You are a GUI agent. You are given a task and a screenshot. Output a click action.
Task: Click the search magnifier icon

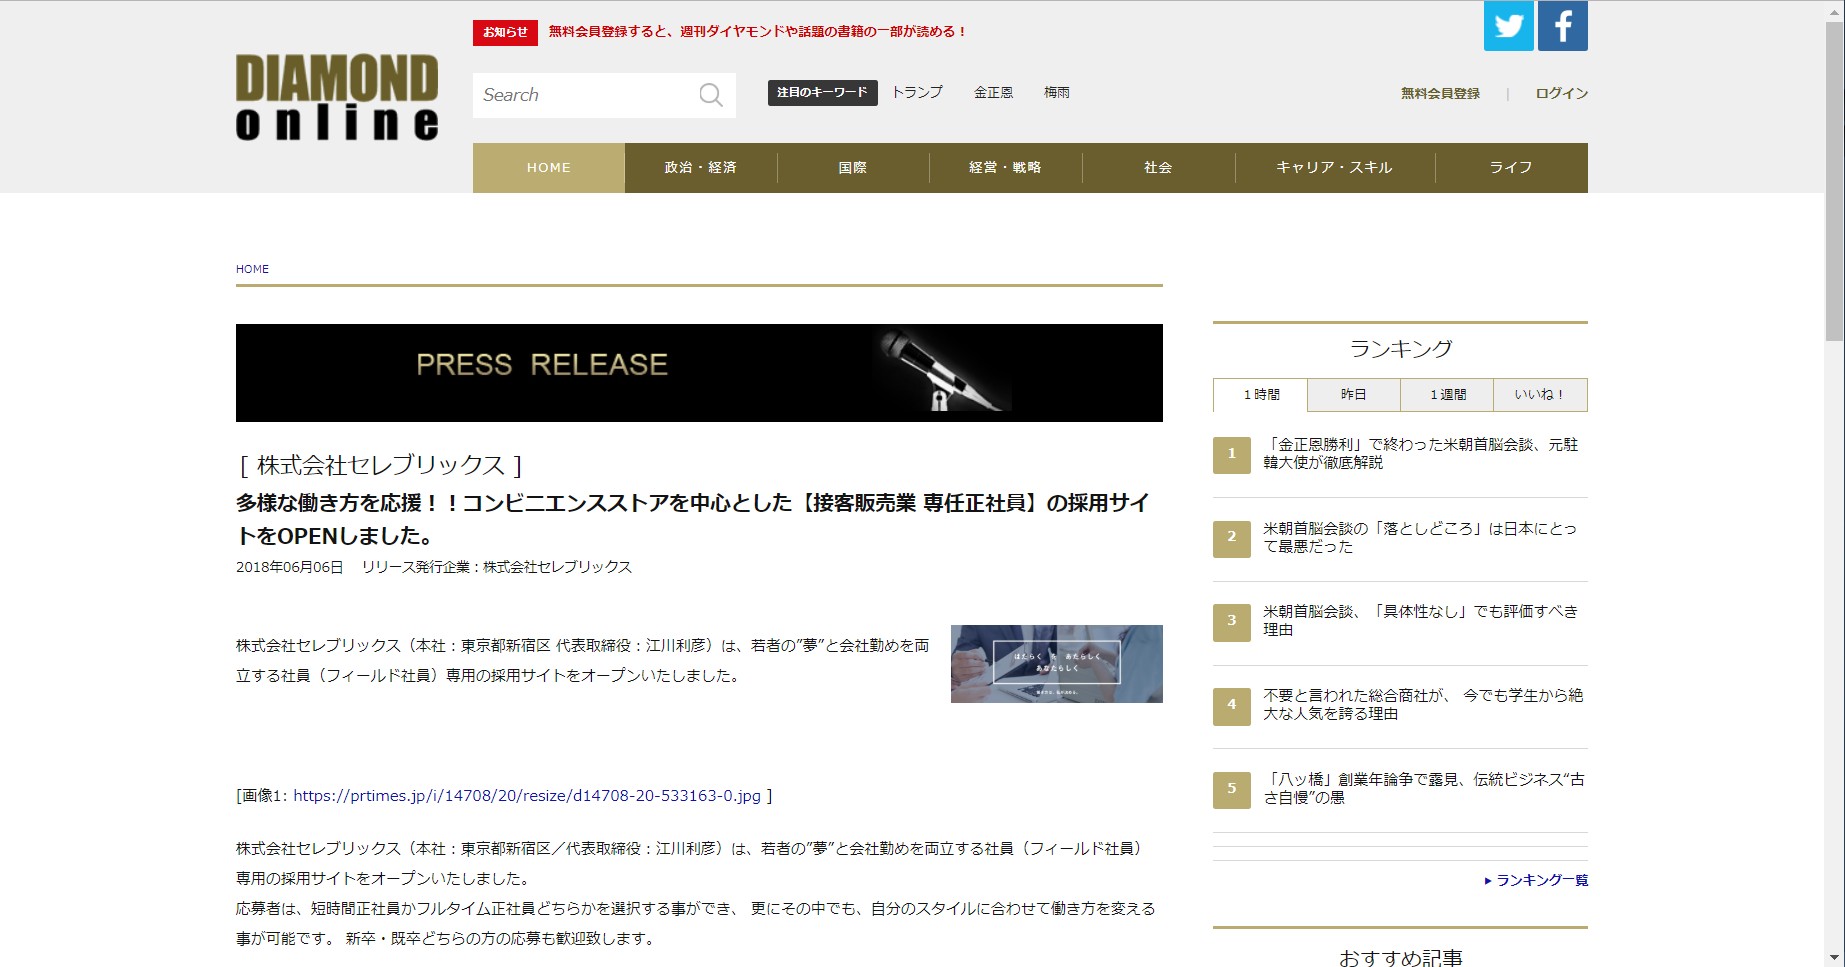point(711,95)
